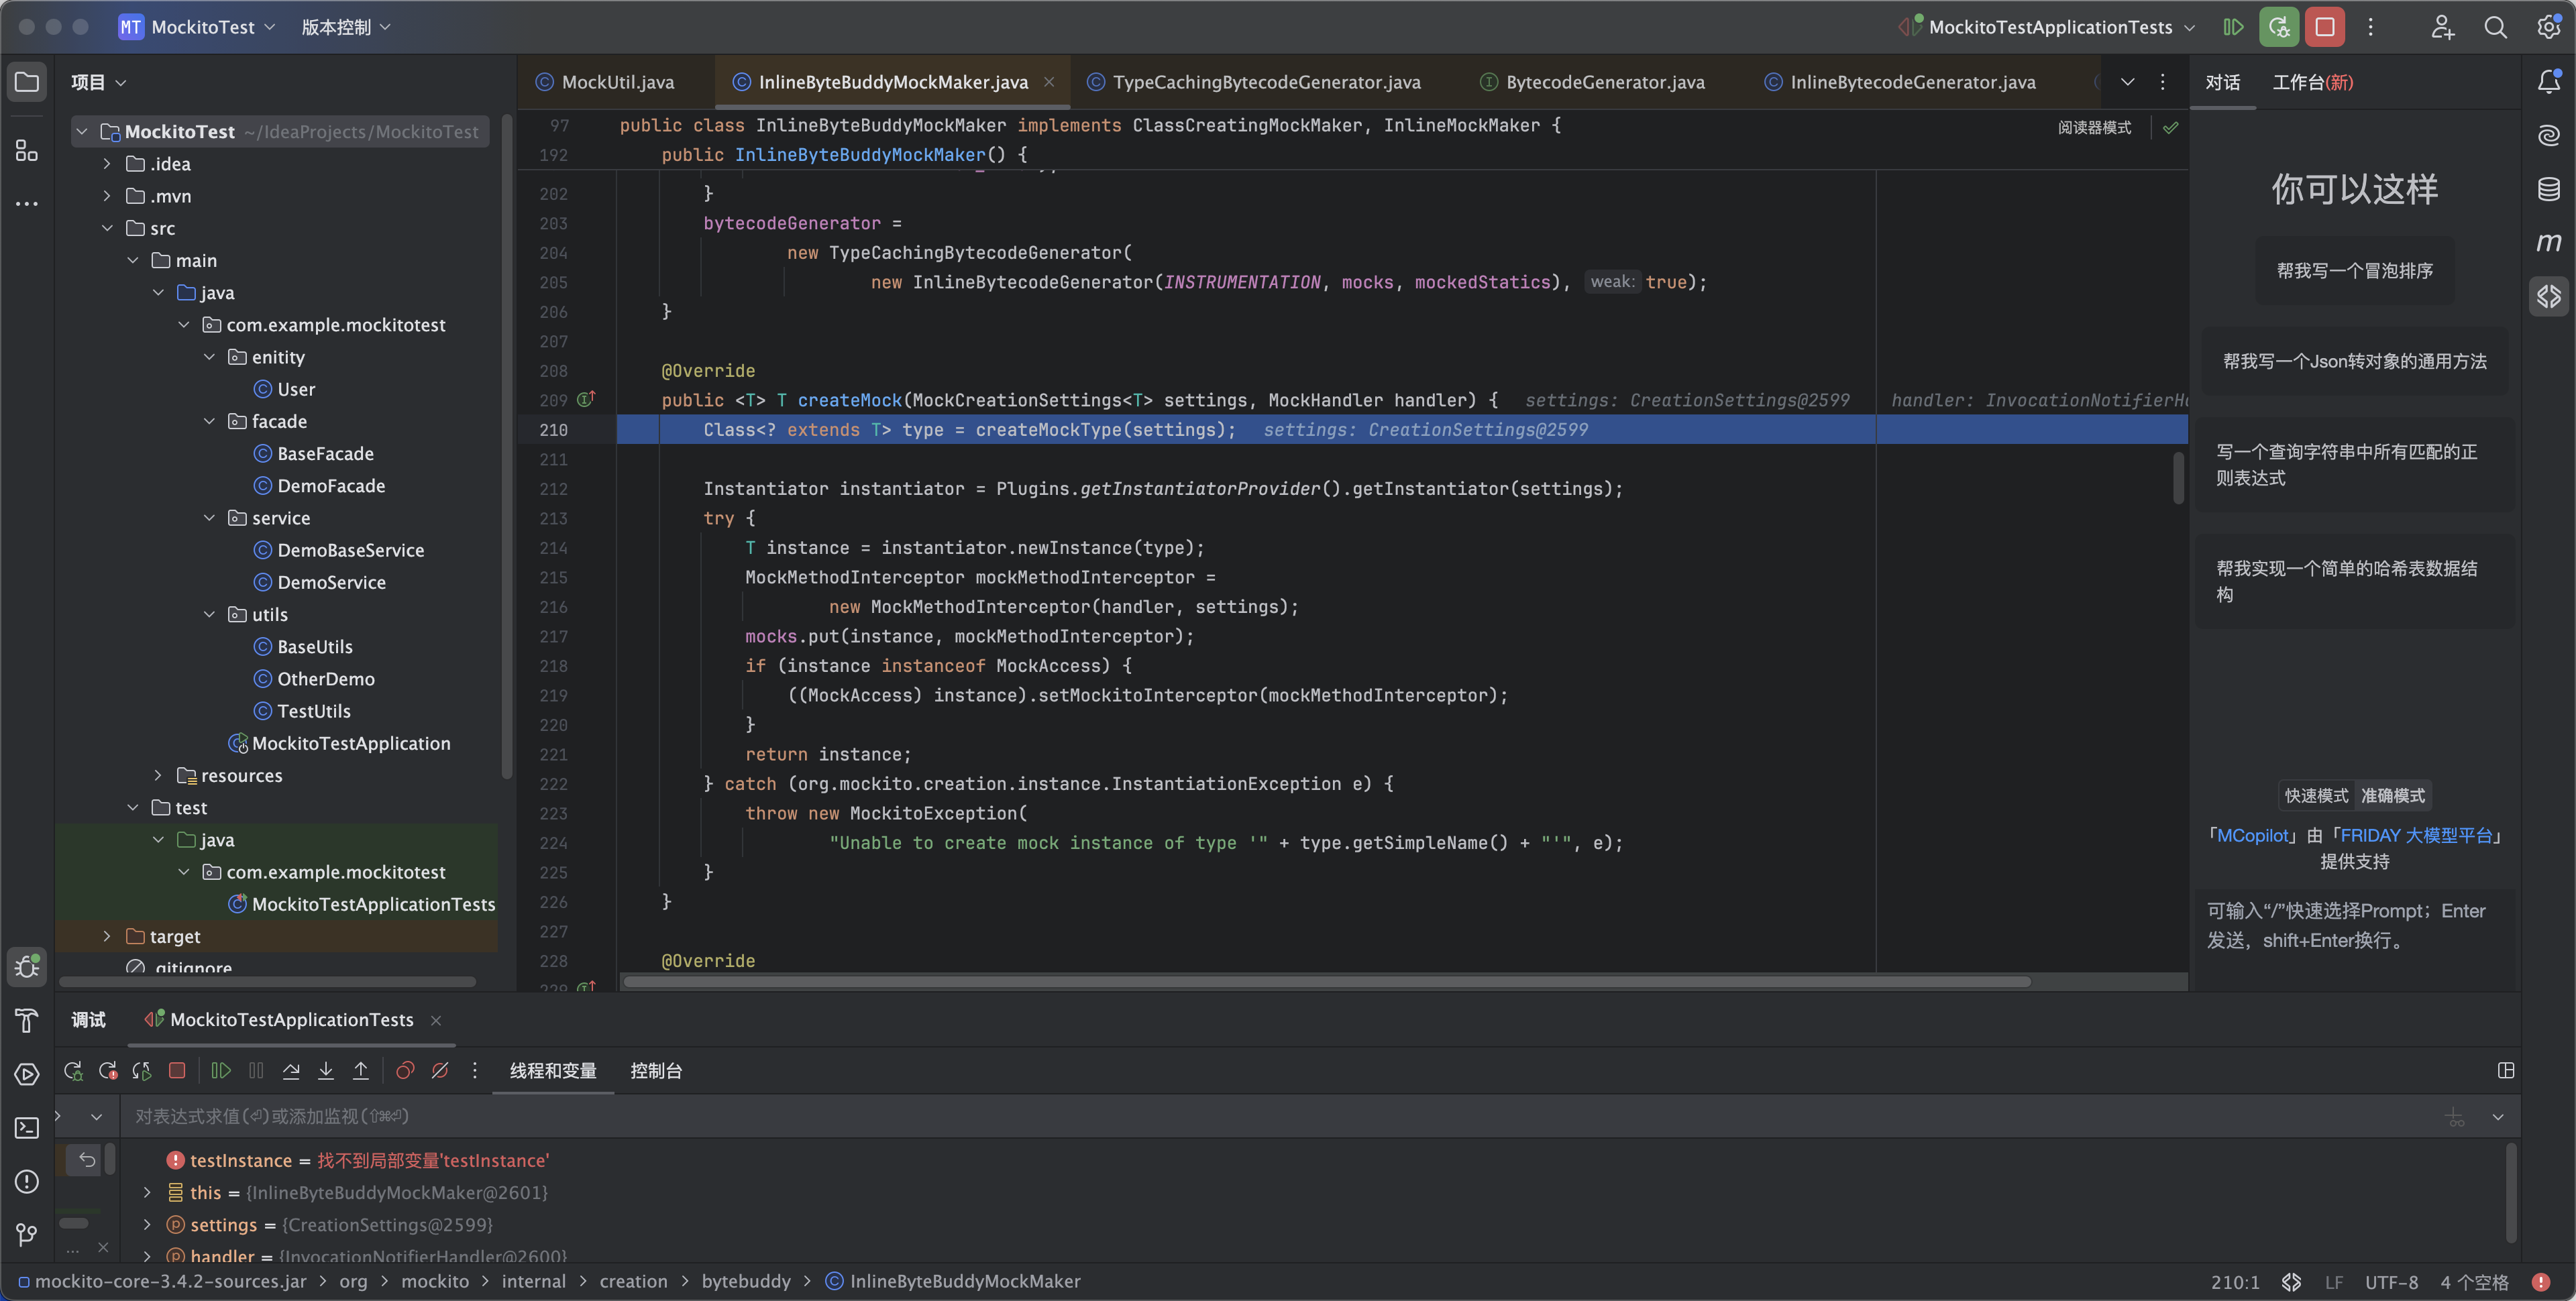The image size is (2576, 1301).
Task: Open the MCopilot plugin sidebar icon
Action: (2549, 296)
